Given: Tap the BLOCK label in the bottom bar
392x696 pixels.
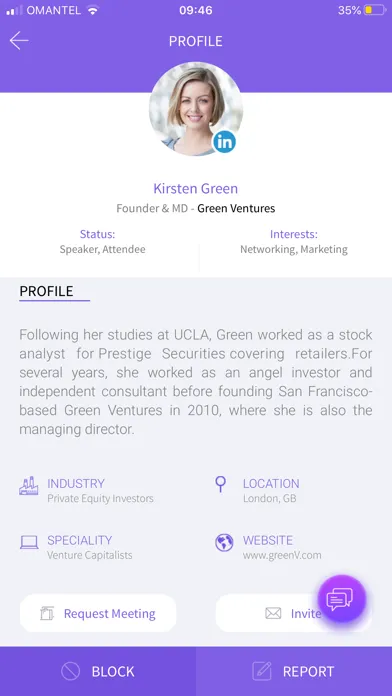Looking at the screenshot, I should (113, 672).
